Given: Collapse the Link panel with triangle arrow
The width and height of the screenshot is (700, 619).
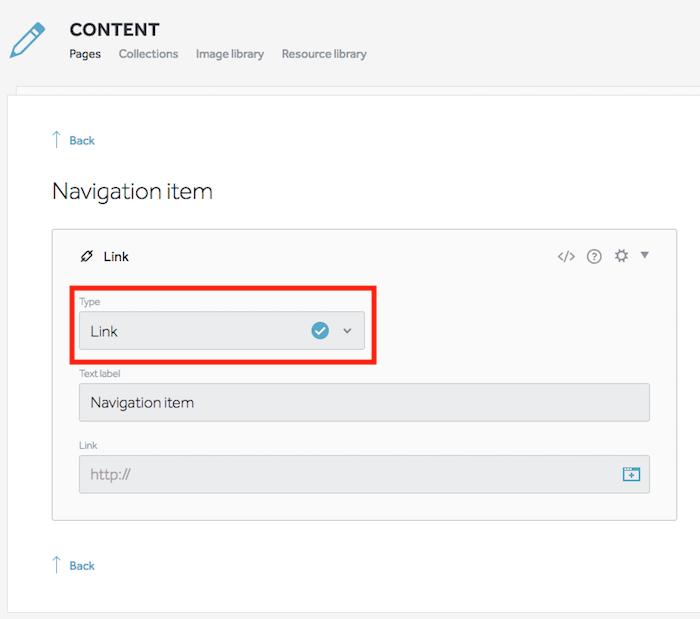Looking at the screenshot, I should (x=644, y=255).
